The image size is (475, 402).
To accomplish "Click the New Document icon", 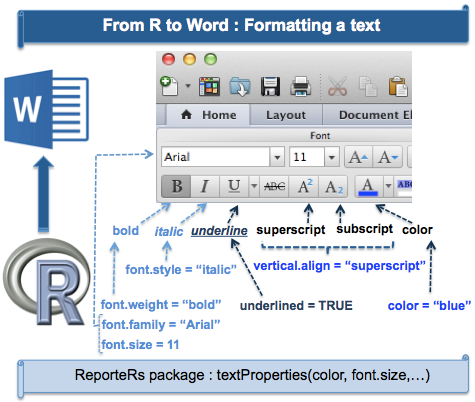I will point(169,86).
